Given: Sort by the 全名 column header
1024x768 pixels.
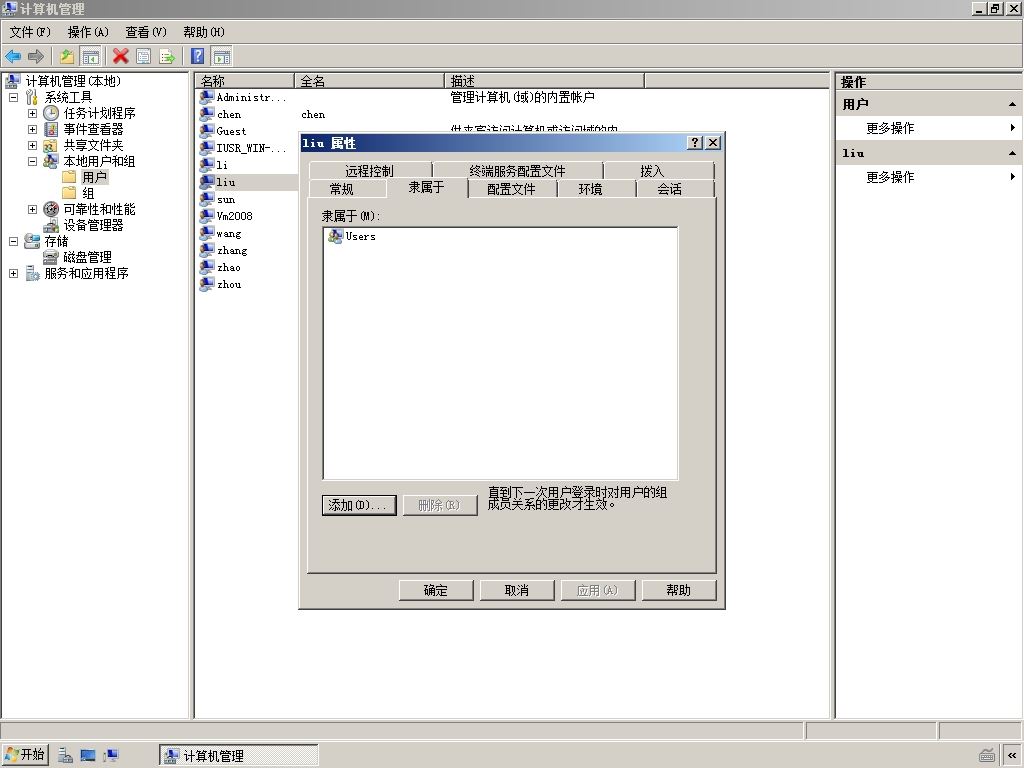Looking at the screenshot, I should pos(370,81).
